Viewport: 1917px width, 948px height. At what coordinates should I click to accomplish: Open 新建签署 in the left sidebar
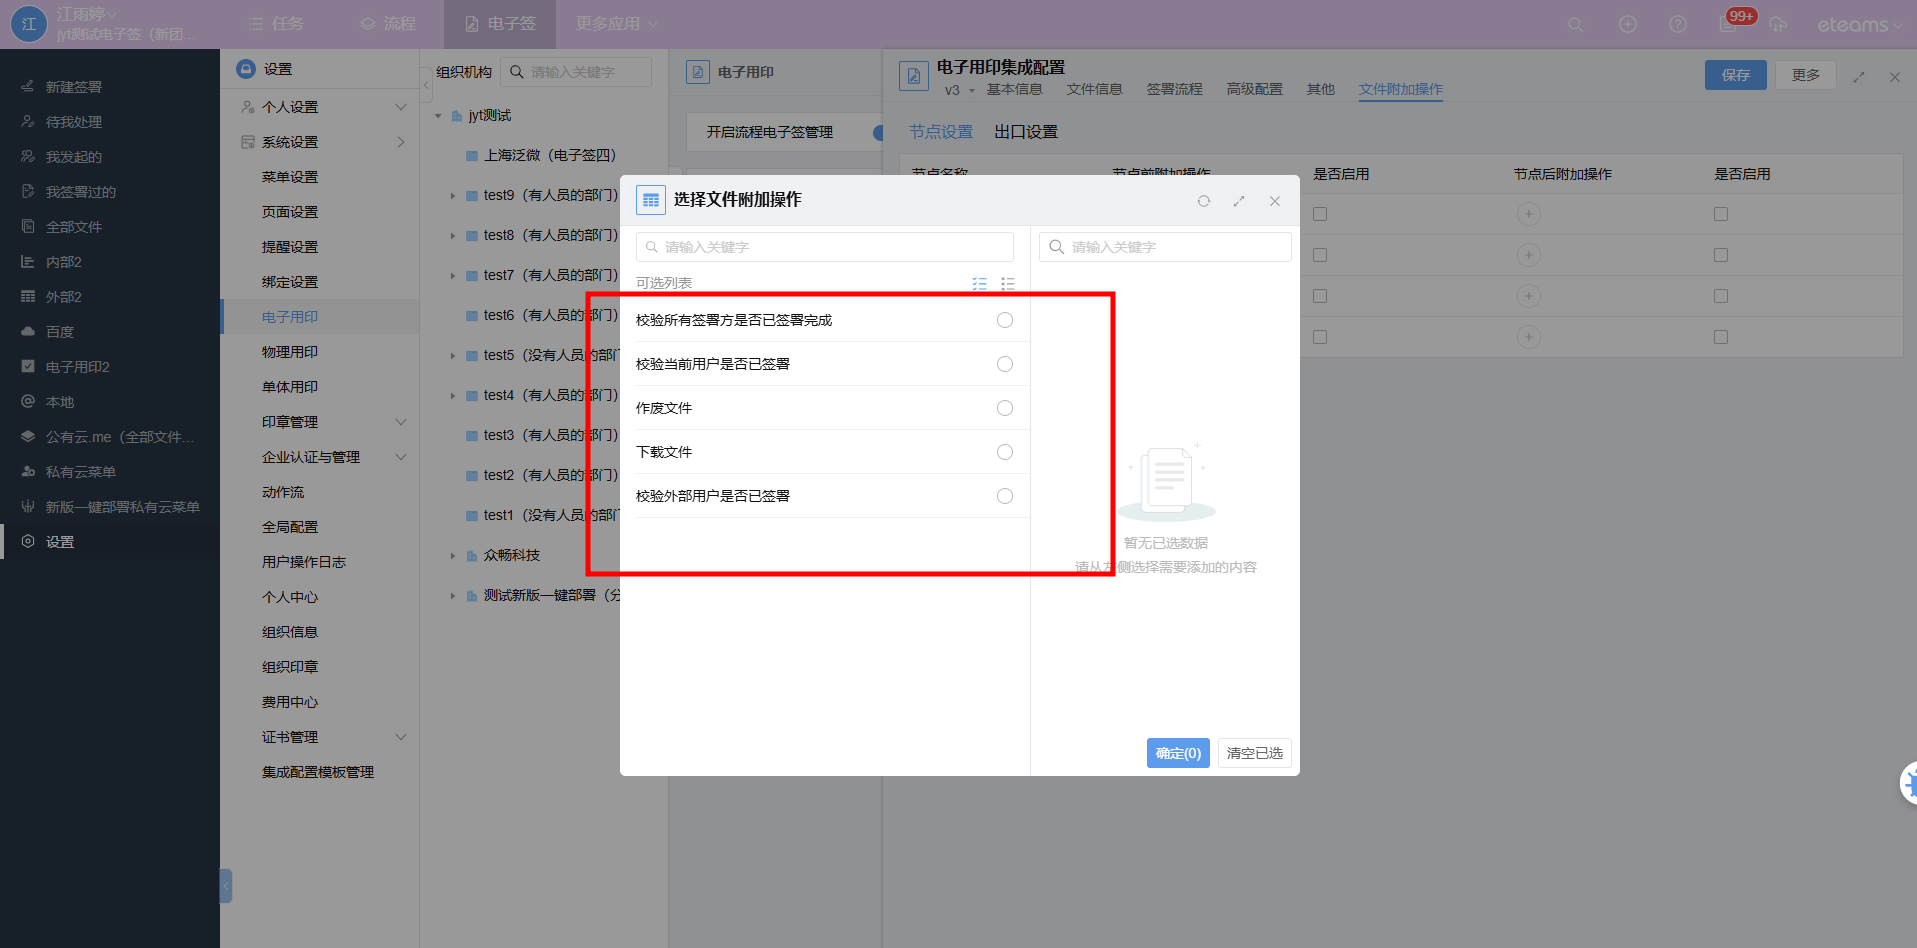pos(73,87)
